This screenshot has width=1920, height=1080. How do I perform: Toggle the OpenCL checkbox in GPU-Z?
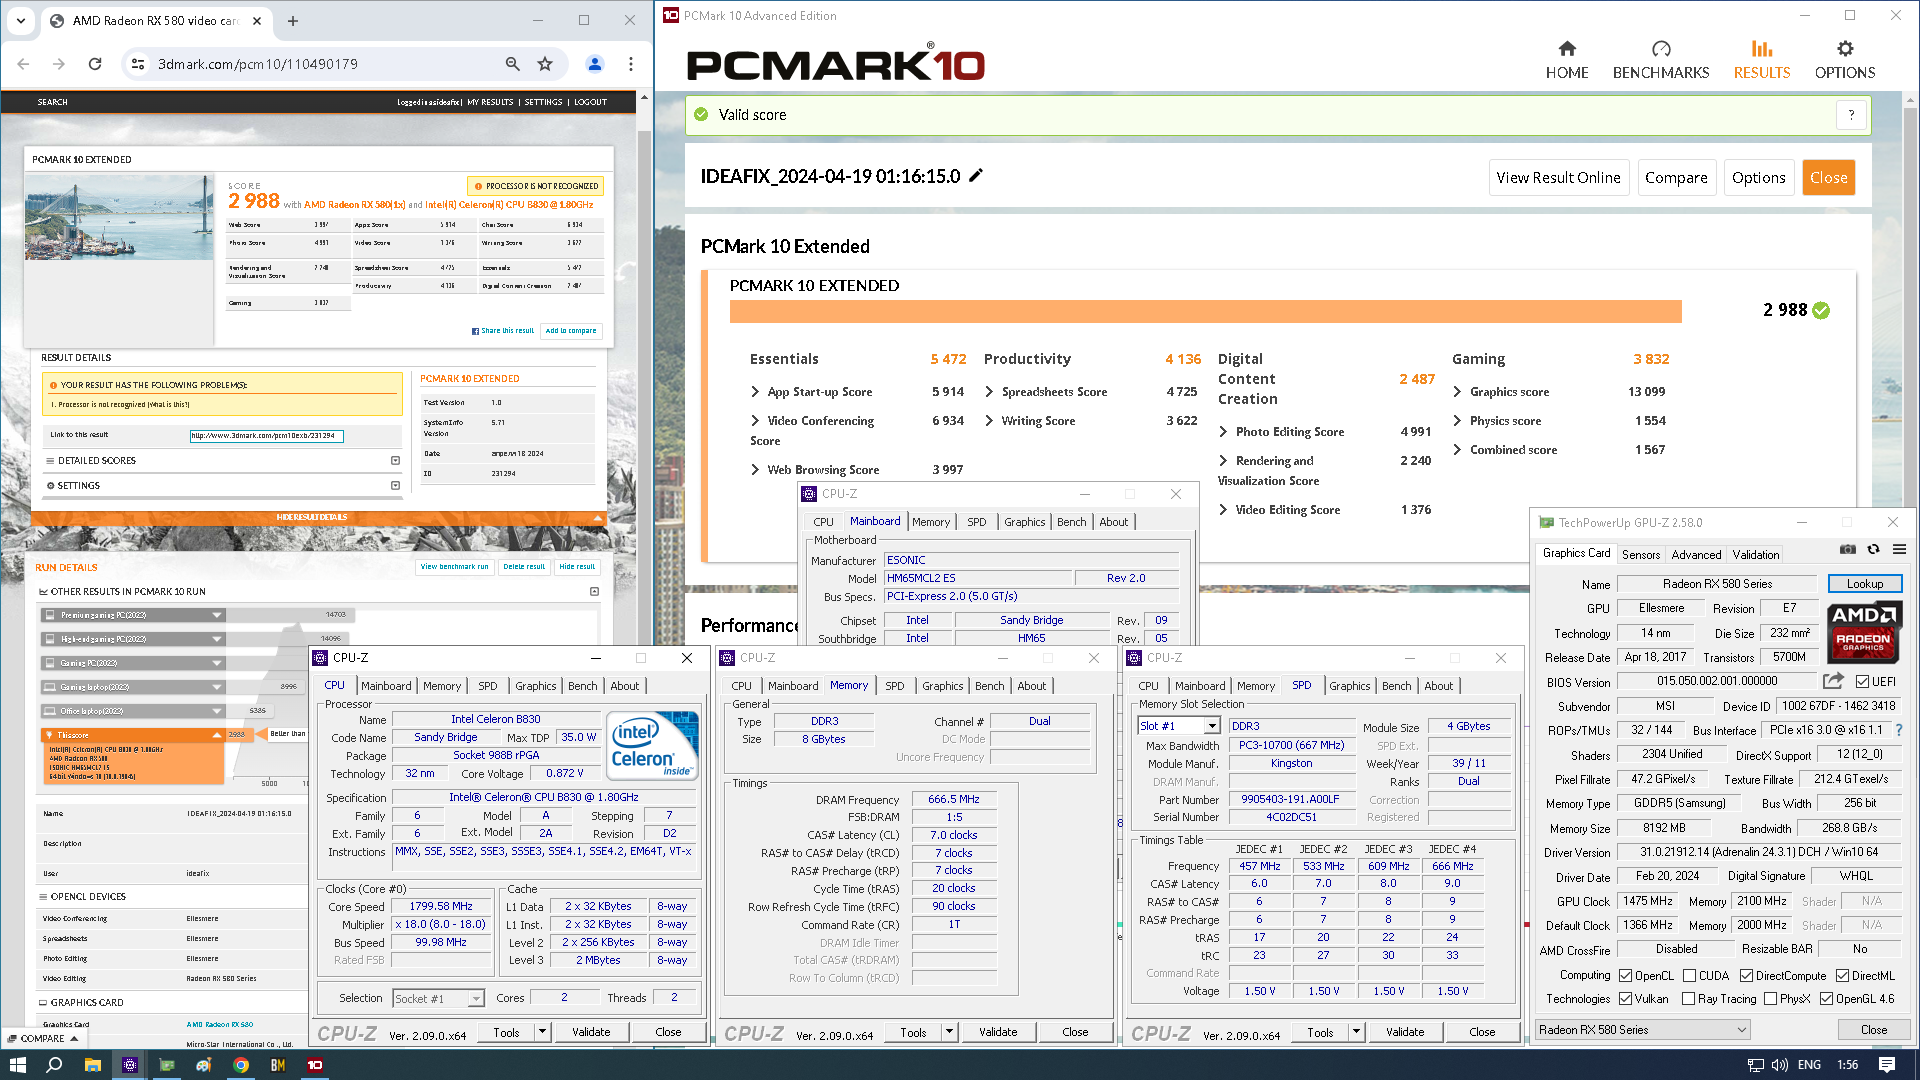point(1626,976)
